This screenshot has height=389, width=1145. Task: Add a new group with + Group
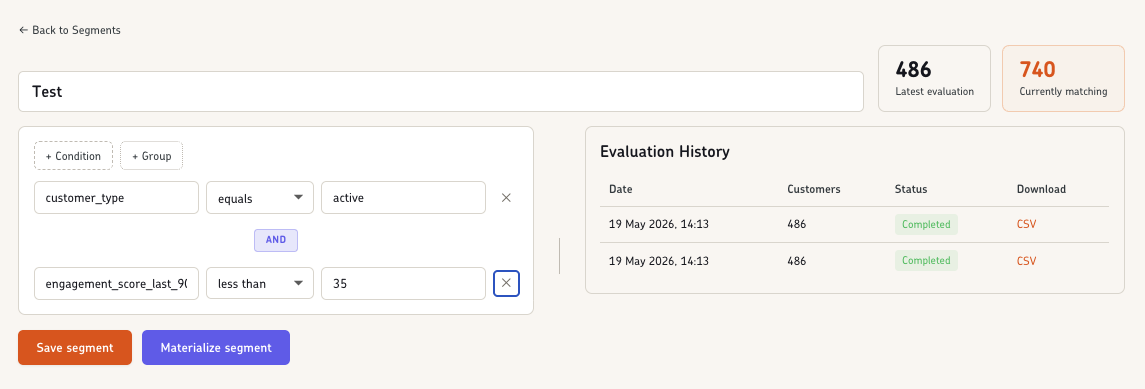click(x=151, y=155)
